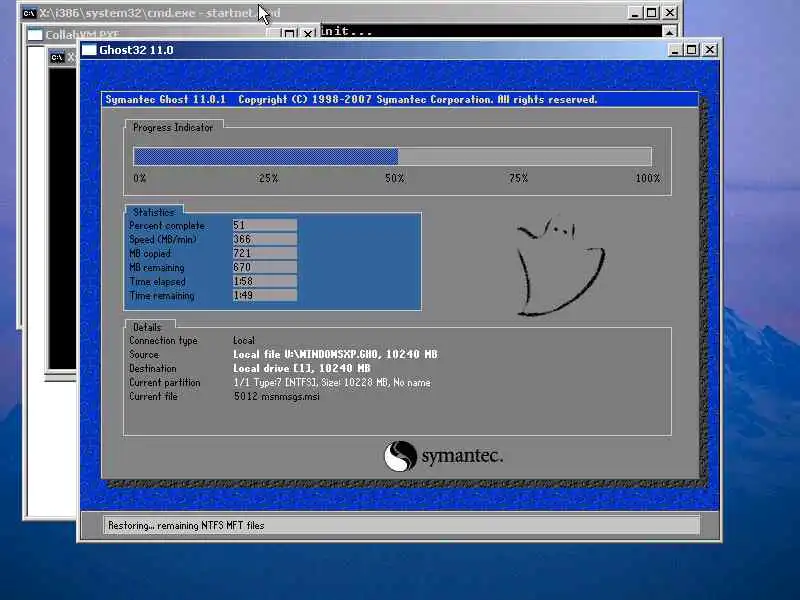Click scroll up arrow in cmd window
The image size is (800, 600).
pos(669,32)
